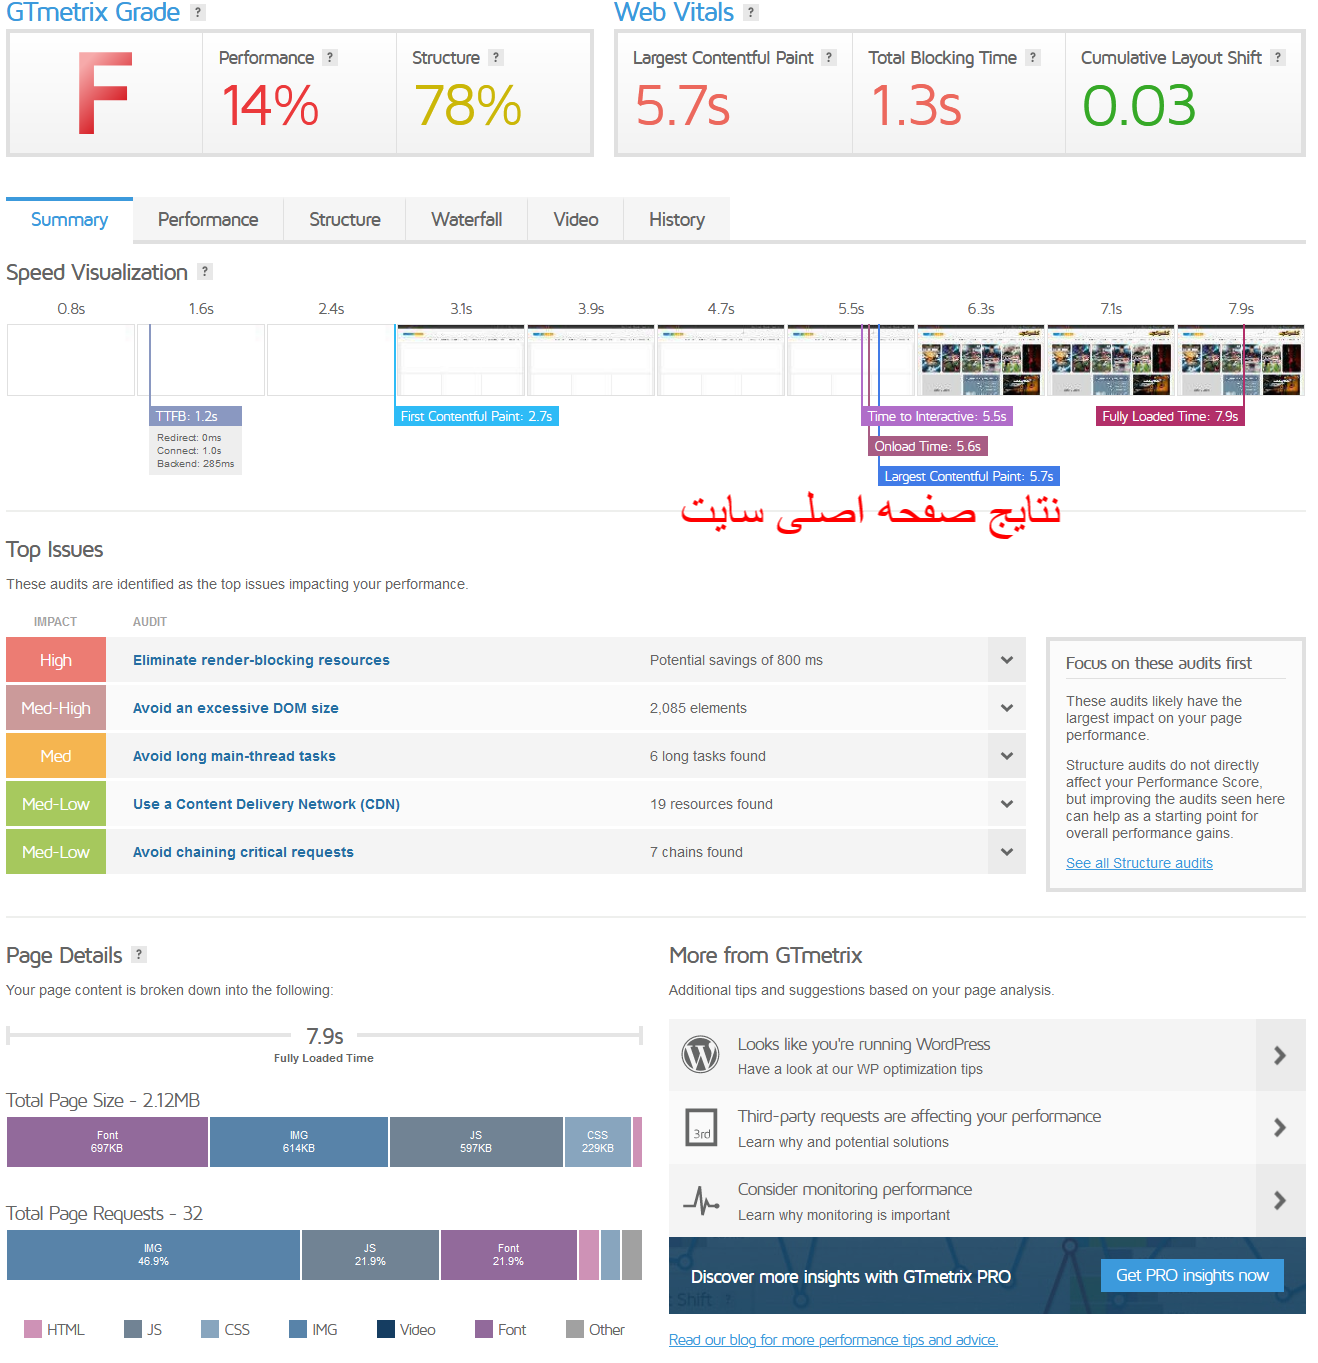Viewport: 1318px width, 1363px height.
Task: Open the third-party requests performance tip arrow
Action: pos(1279,1128)
